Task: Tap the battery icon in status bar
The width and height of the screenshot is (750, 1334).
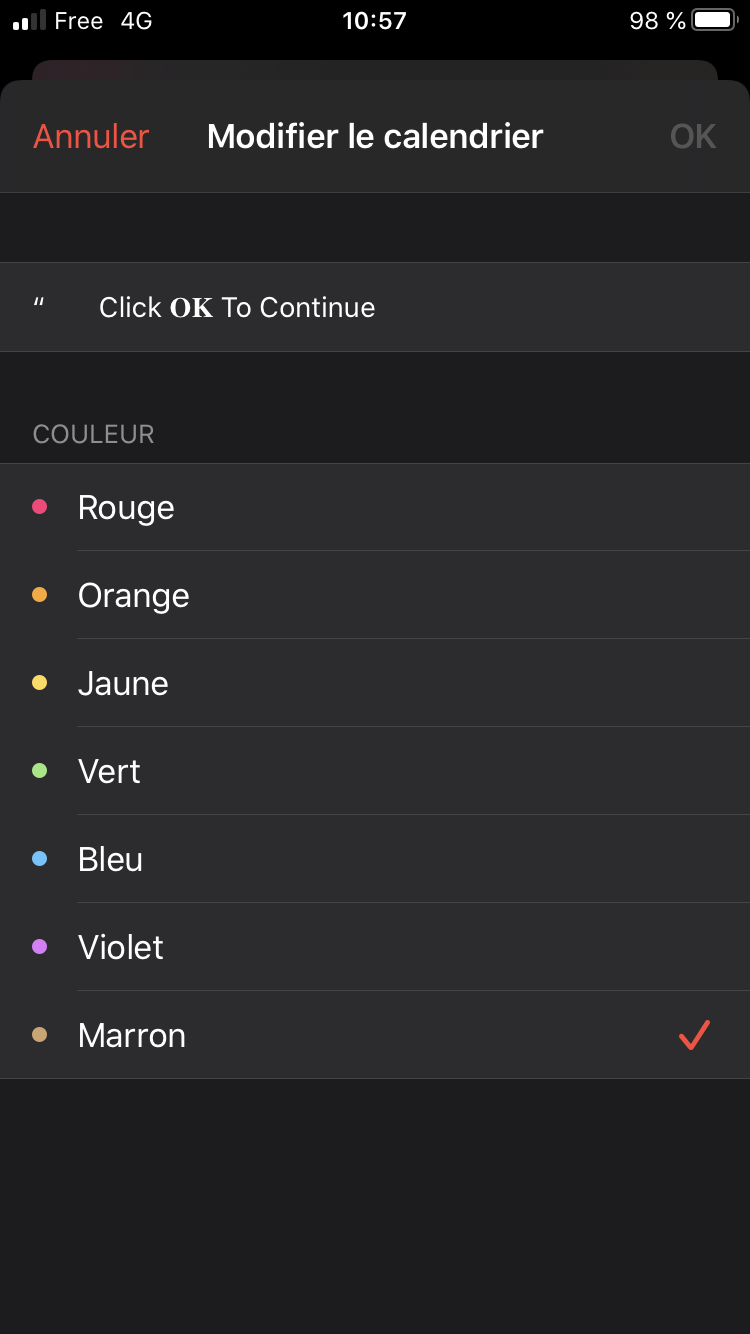Action: [714, 20]
